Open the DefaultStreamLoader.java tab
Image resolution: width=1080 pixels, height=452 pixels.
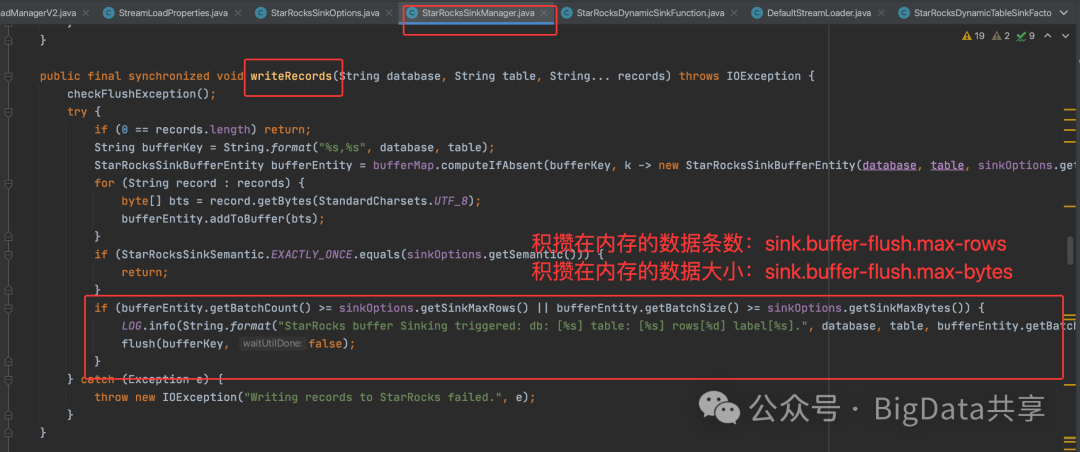point(818,12)
